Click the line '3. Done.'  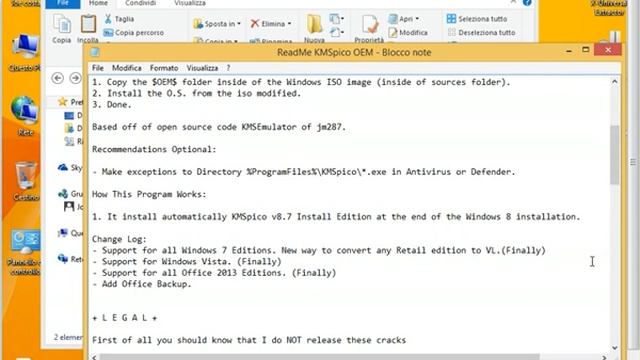pos(112,104)
